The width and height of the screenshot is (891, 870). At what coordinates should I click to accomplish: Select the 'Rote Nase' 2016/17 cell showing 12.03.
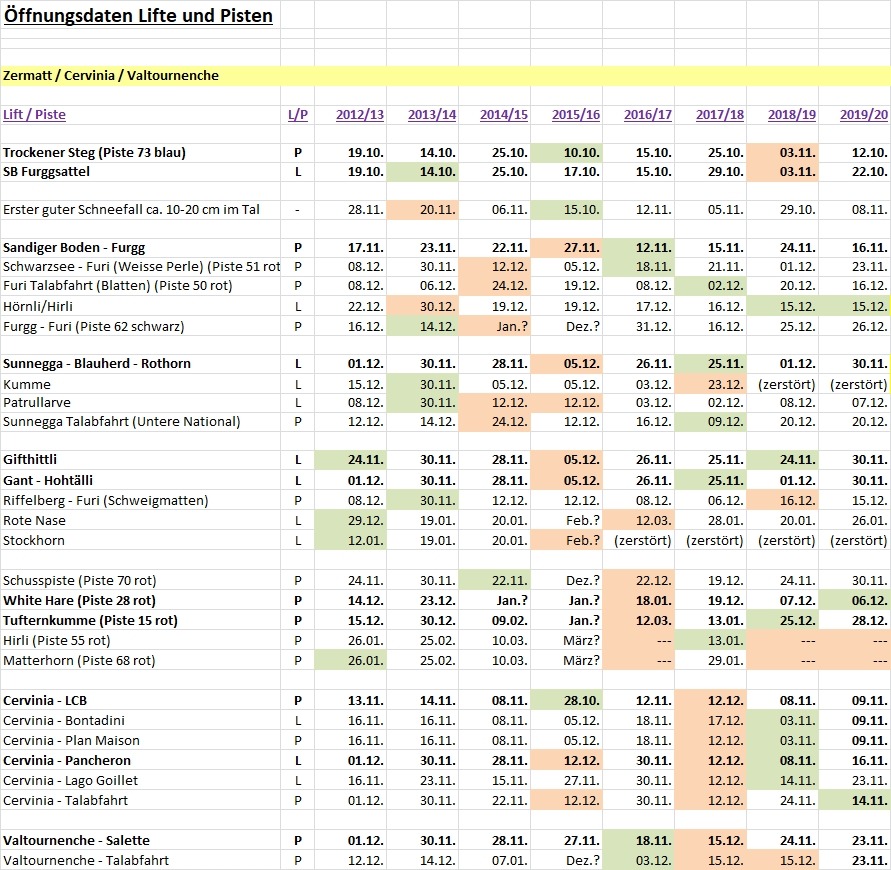tap(648, 520)
